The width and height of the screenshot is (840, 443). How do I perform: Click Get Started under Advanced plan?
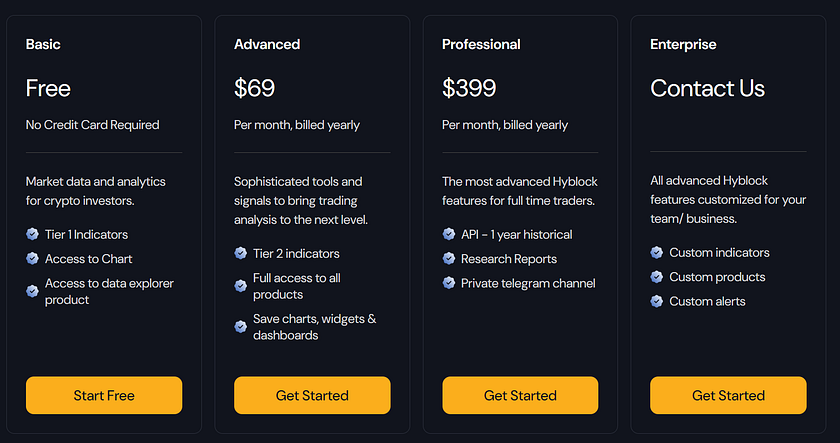pos(312,395)
